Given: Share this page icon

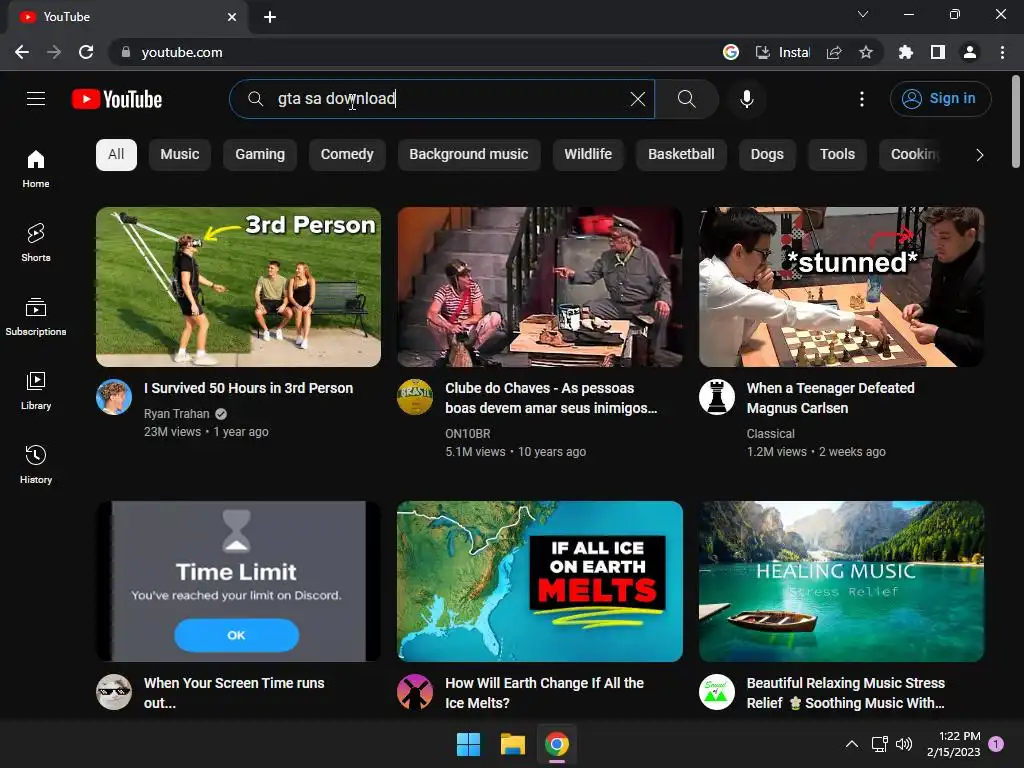Looking at the screenshot, I should coord(834,52).
